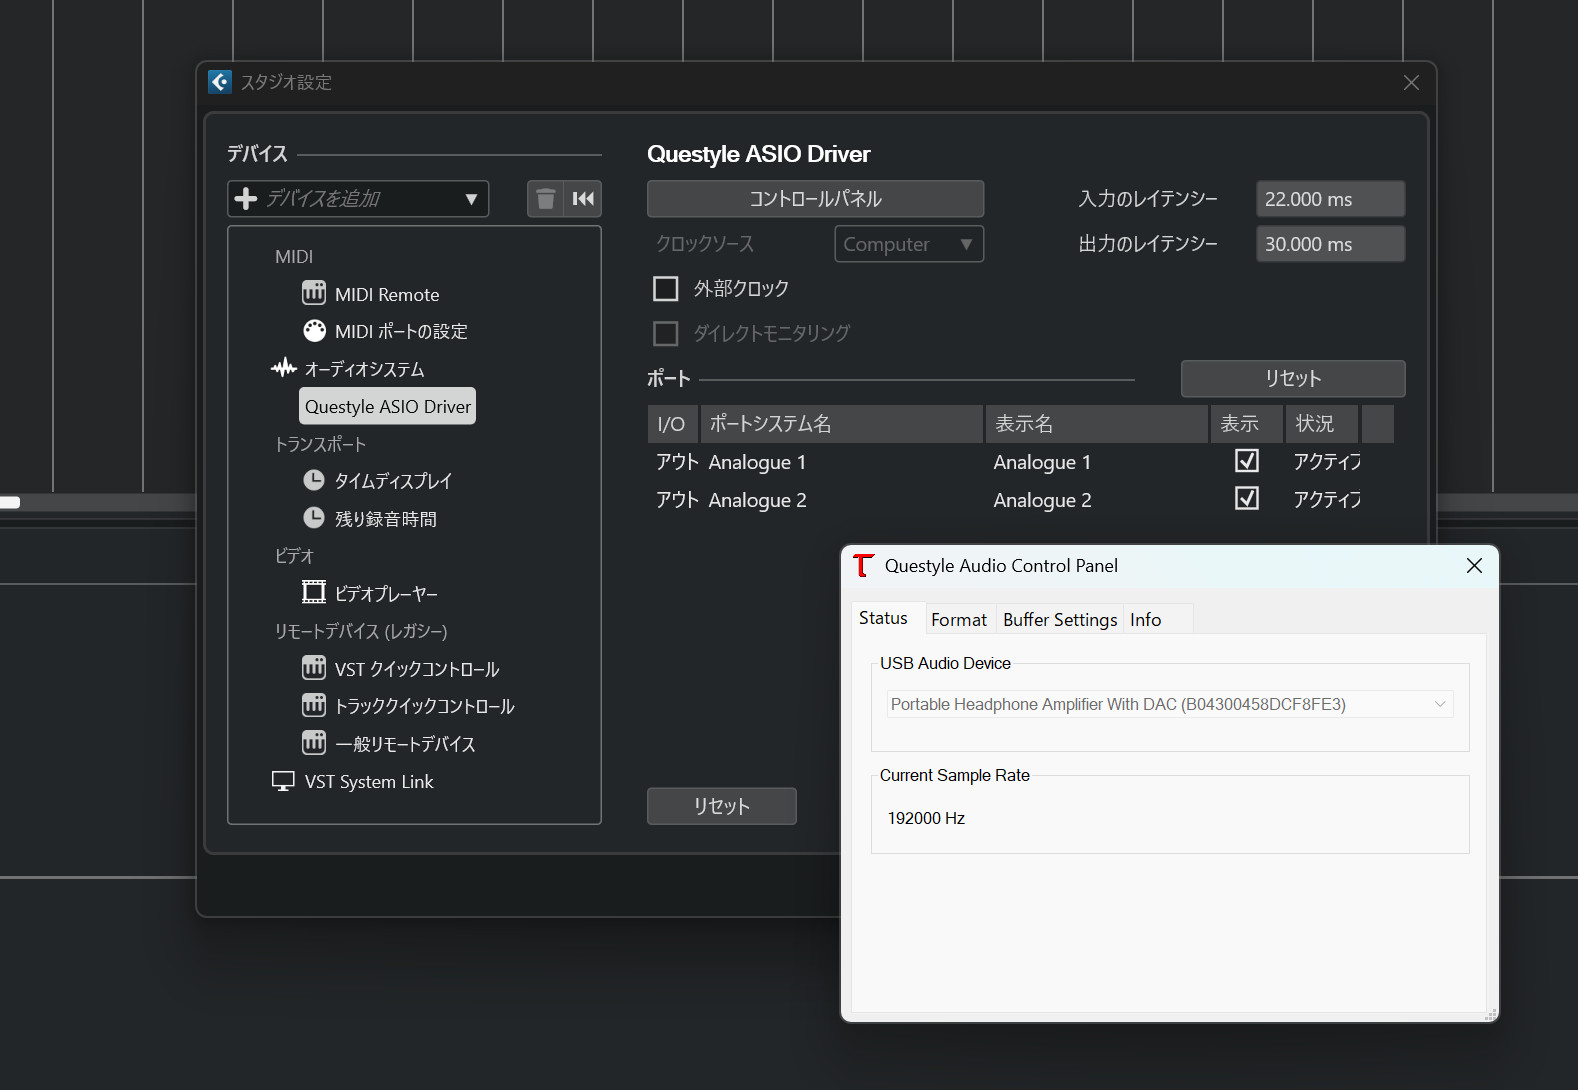The image size is (1578, 1090).
Task: Uncheck visibility for Analogue 2 port
Action: tap(1246, 498)
